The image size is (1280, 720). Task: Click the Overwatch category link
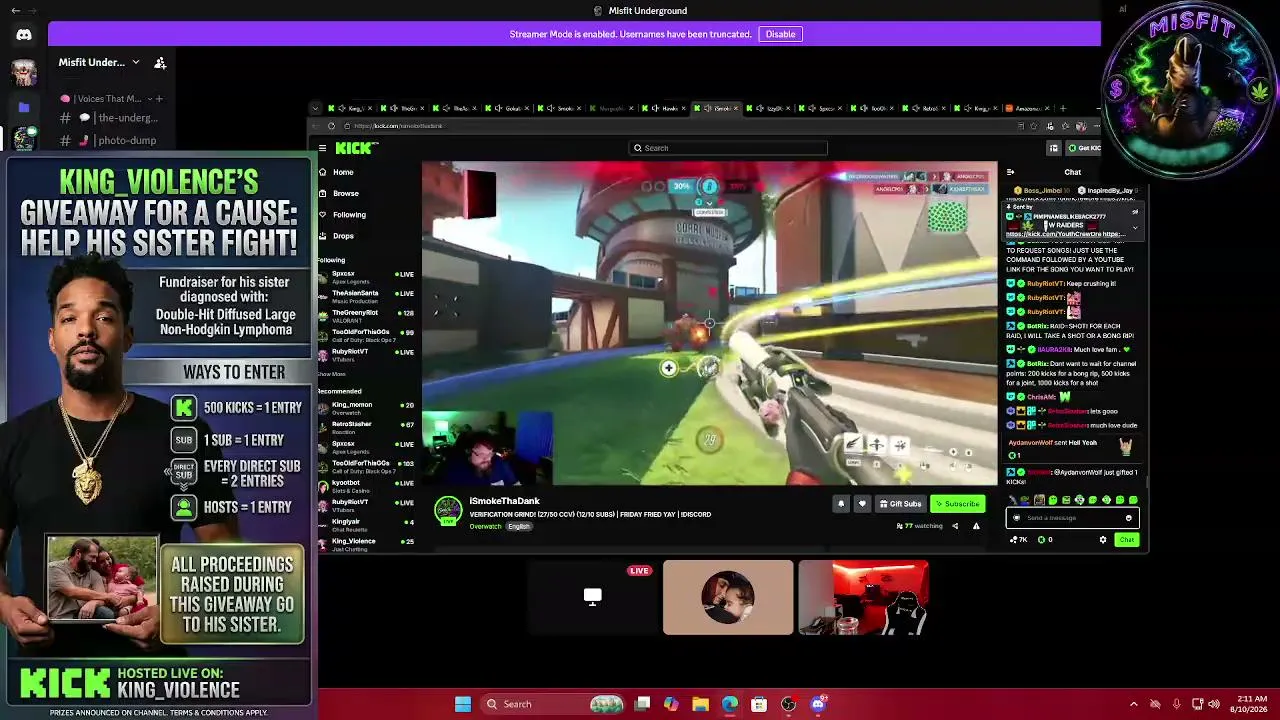point(485,526)
